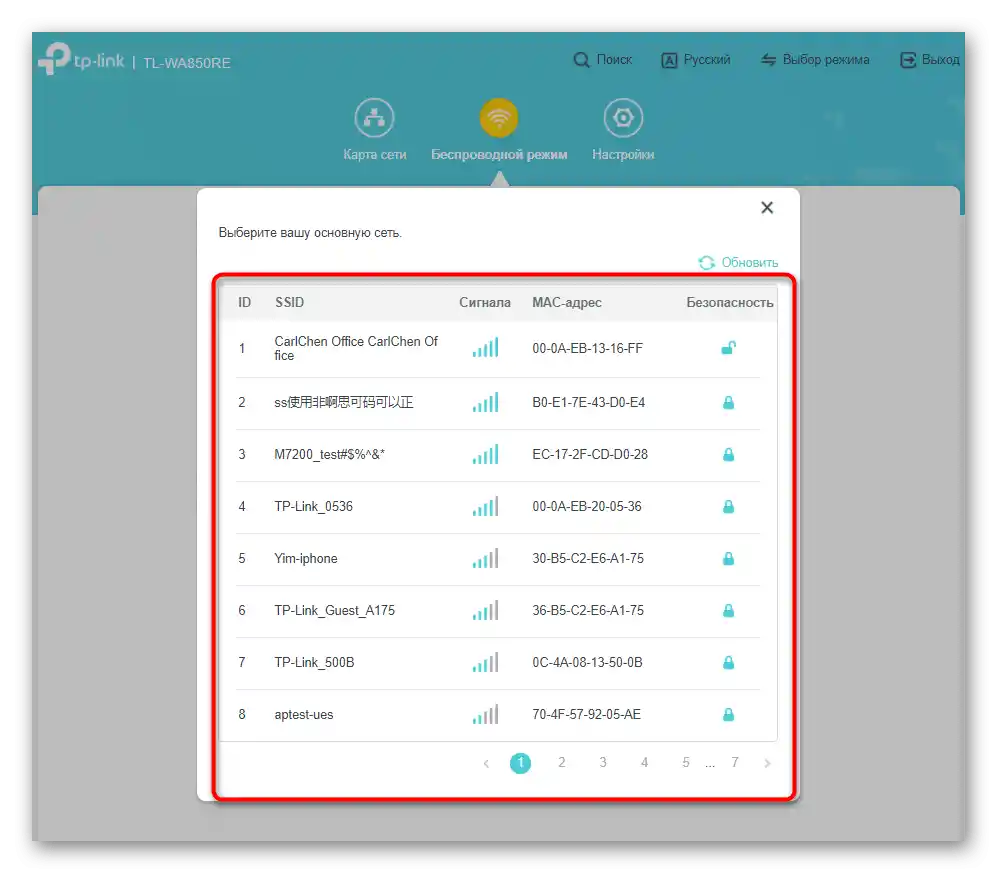This screenshot has height=873, width=997.
Task: Select the M7200_test#$%^&* network
Action: [x=329, y=455]
